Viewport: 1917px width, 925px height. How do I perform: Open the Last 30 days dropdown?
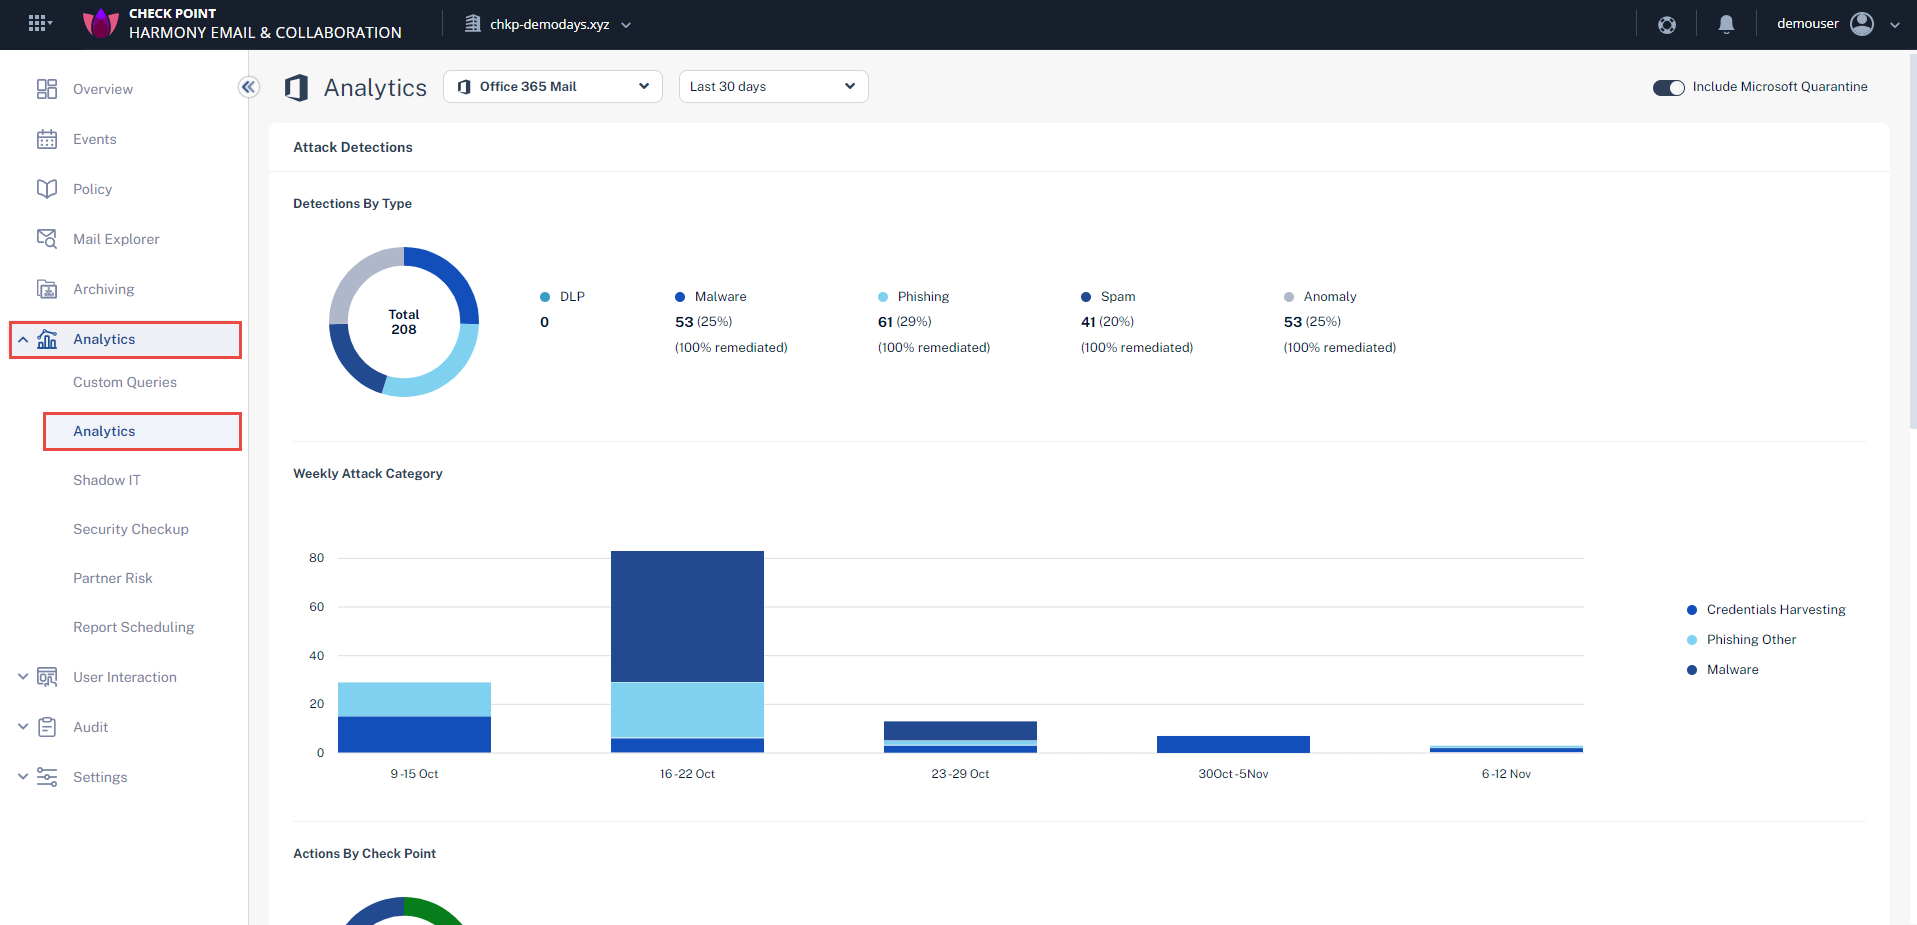point(773,87)
